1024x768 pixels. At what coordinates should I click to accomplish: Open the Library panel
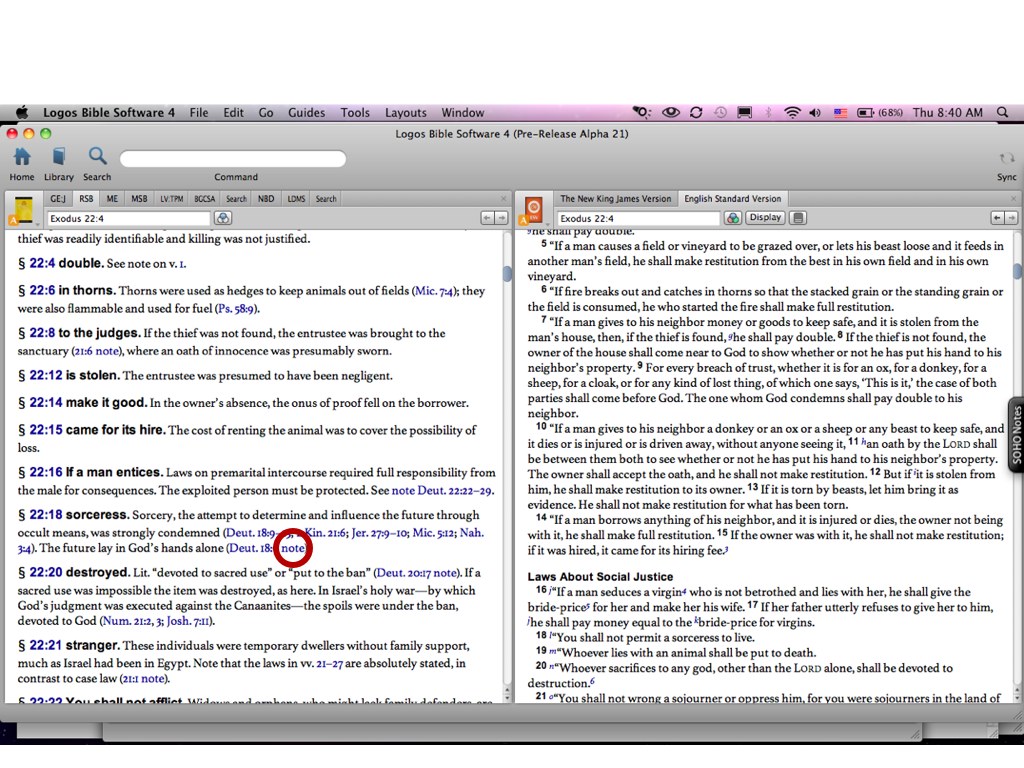59,163
